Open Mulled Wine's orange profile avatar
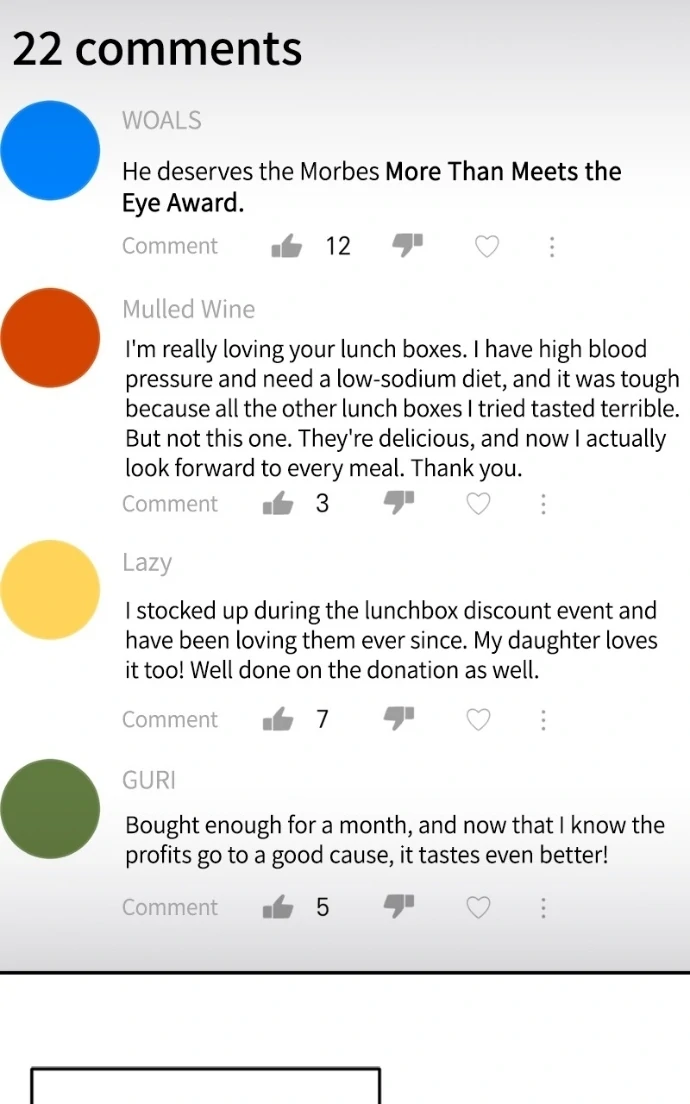 click(50, 337)
